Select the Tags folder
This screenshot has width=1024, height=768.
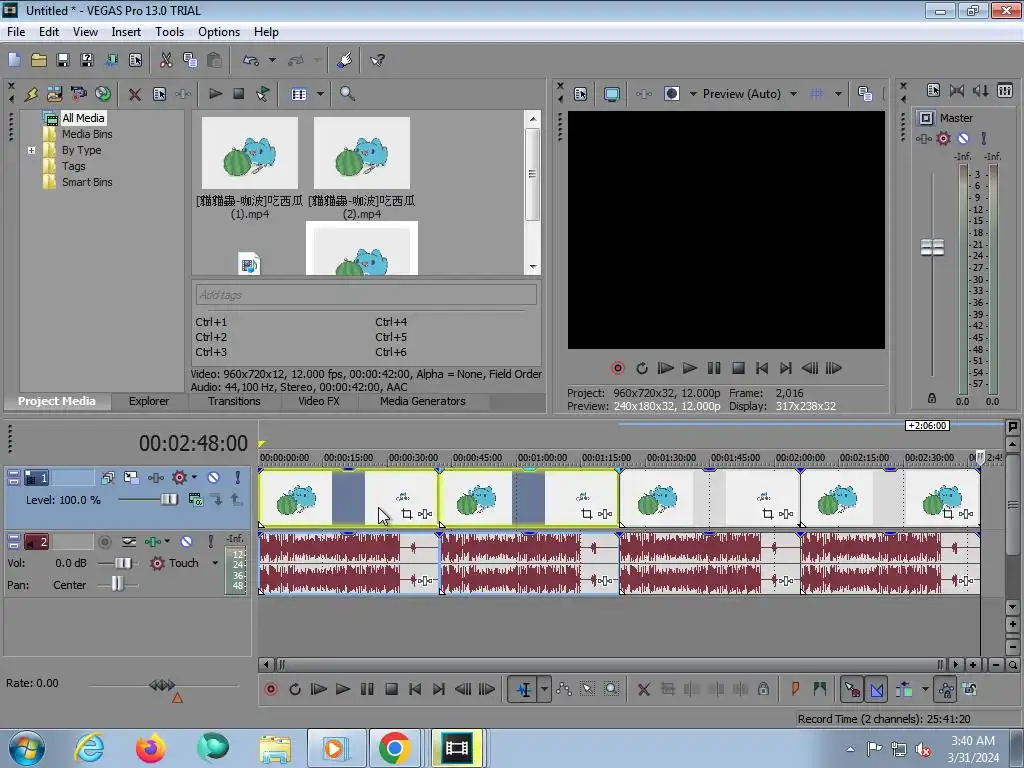click(x=74, y=166)
